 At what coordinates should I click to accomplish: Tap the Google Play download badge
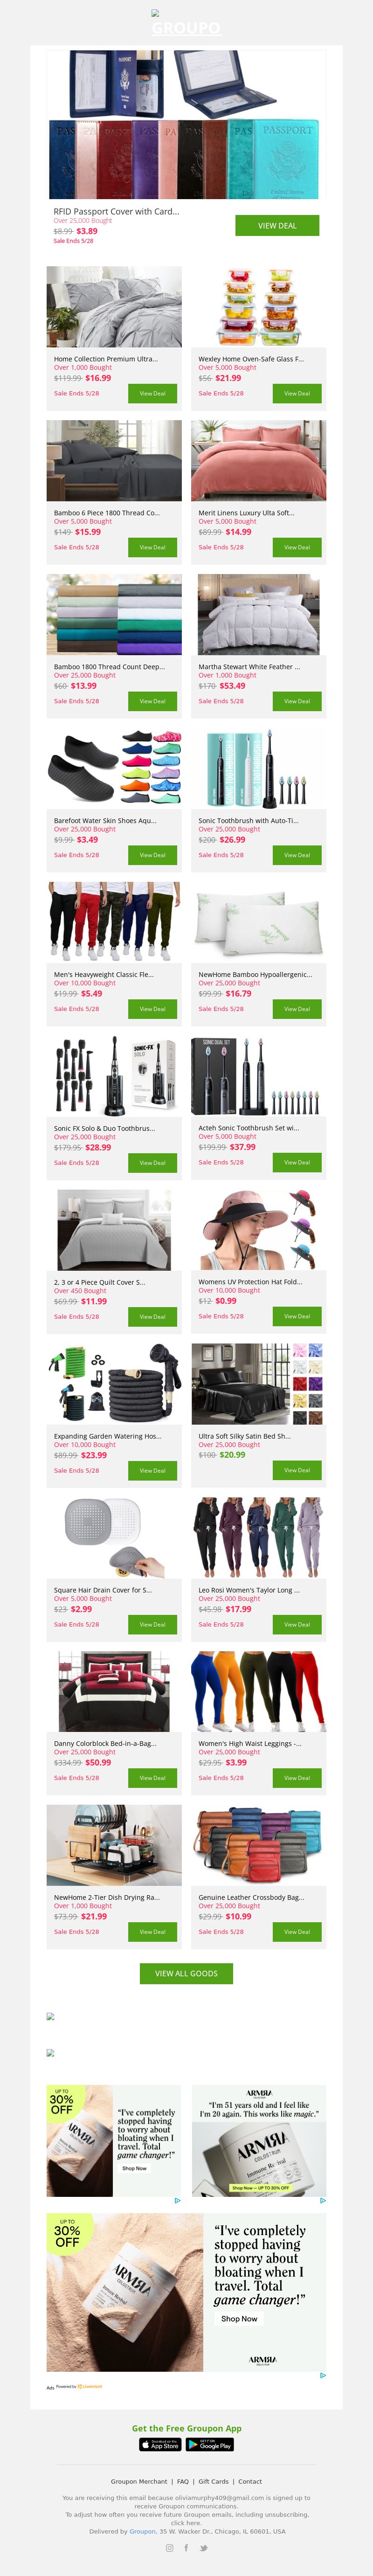coord(210,2444)
